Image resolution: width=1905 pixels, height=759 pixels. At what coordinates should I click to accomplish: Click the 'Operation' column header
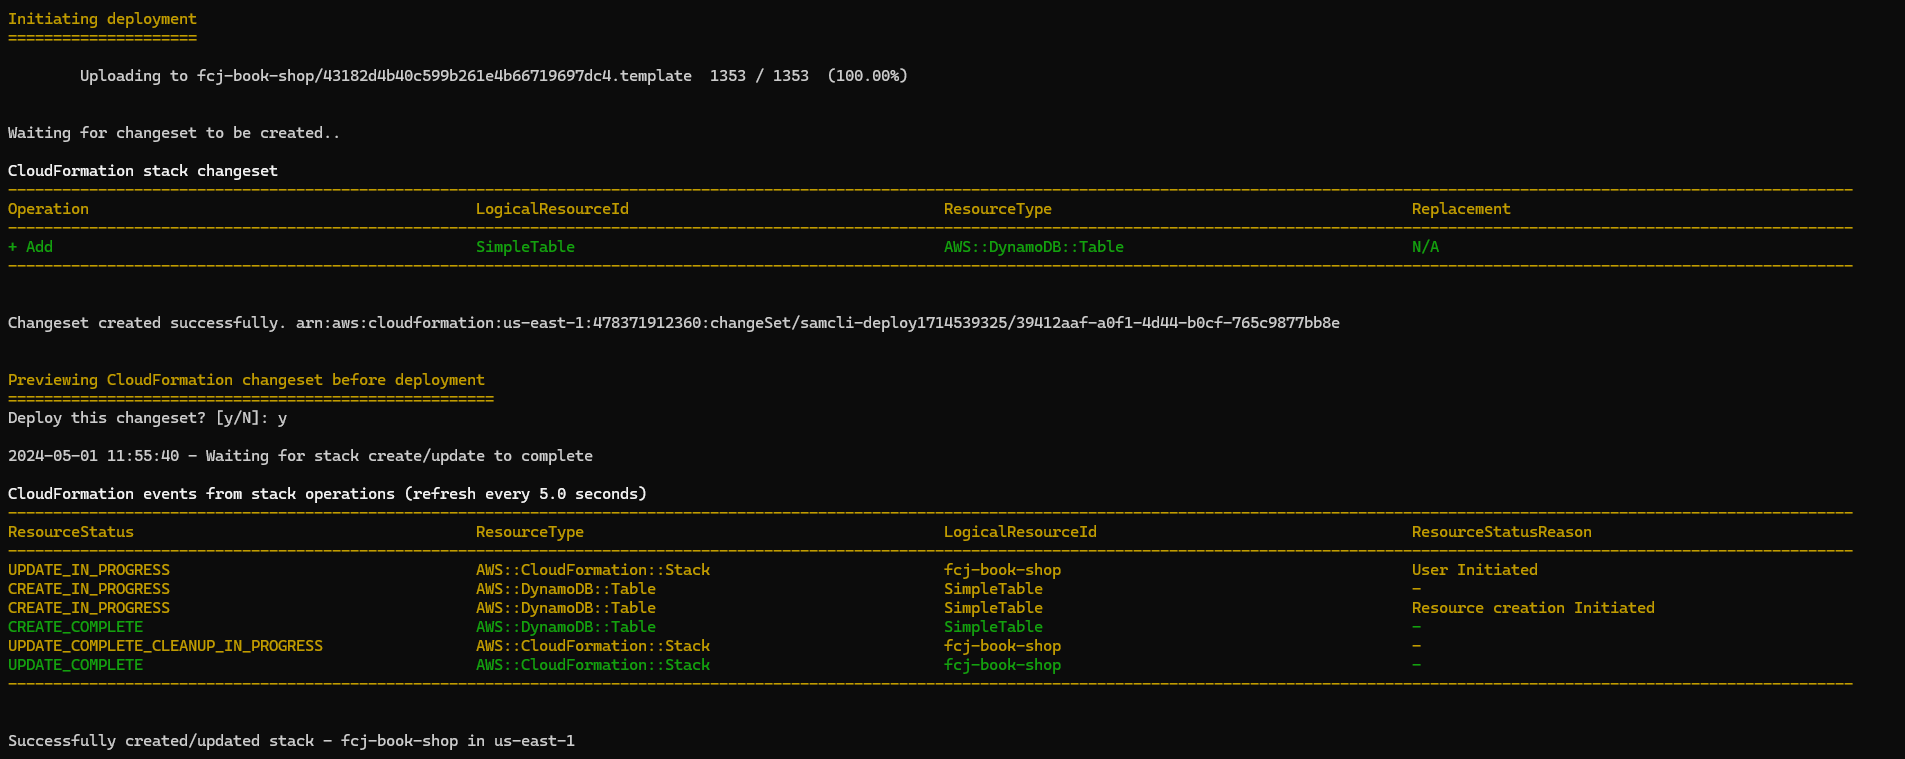tap(48, 209)
